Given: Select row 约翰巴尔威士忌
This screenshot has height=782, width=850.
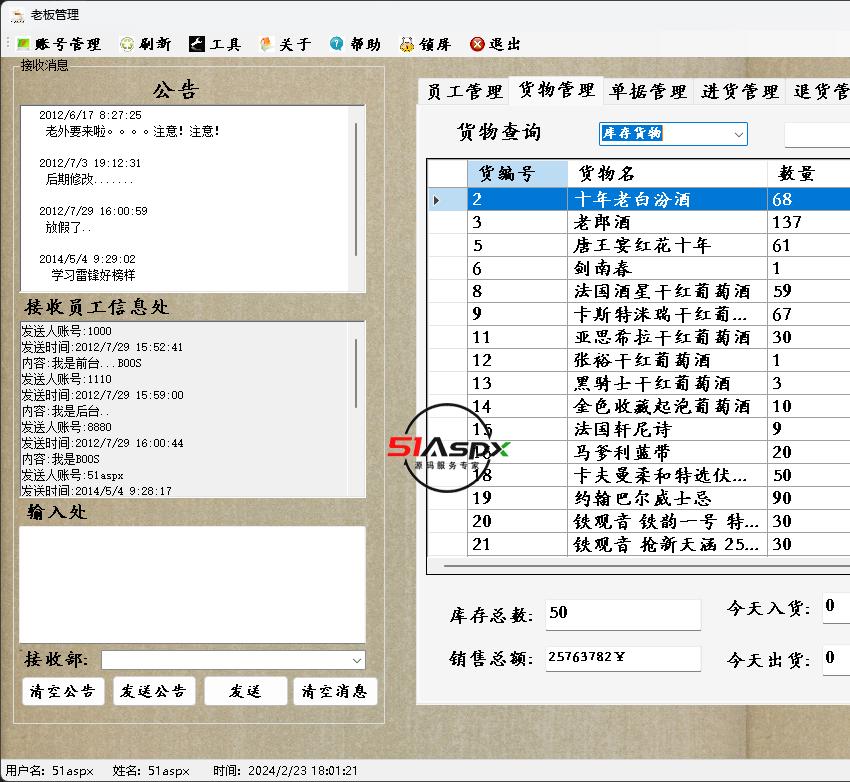Looking at the screenshot, I should 639,498.
